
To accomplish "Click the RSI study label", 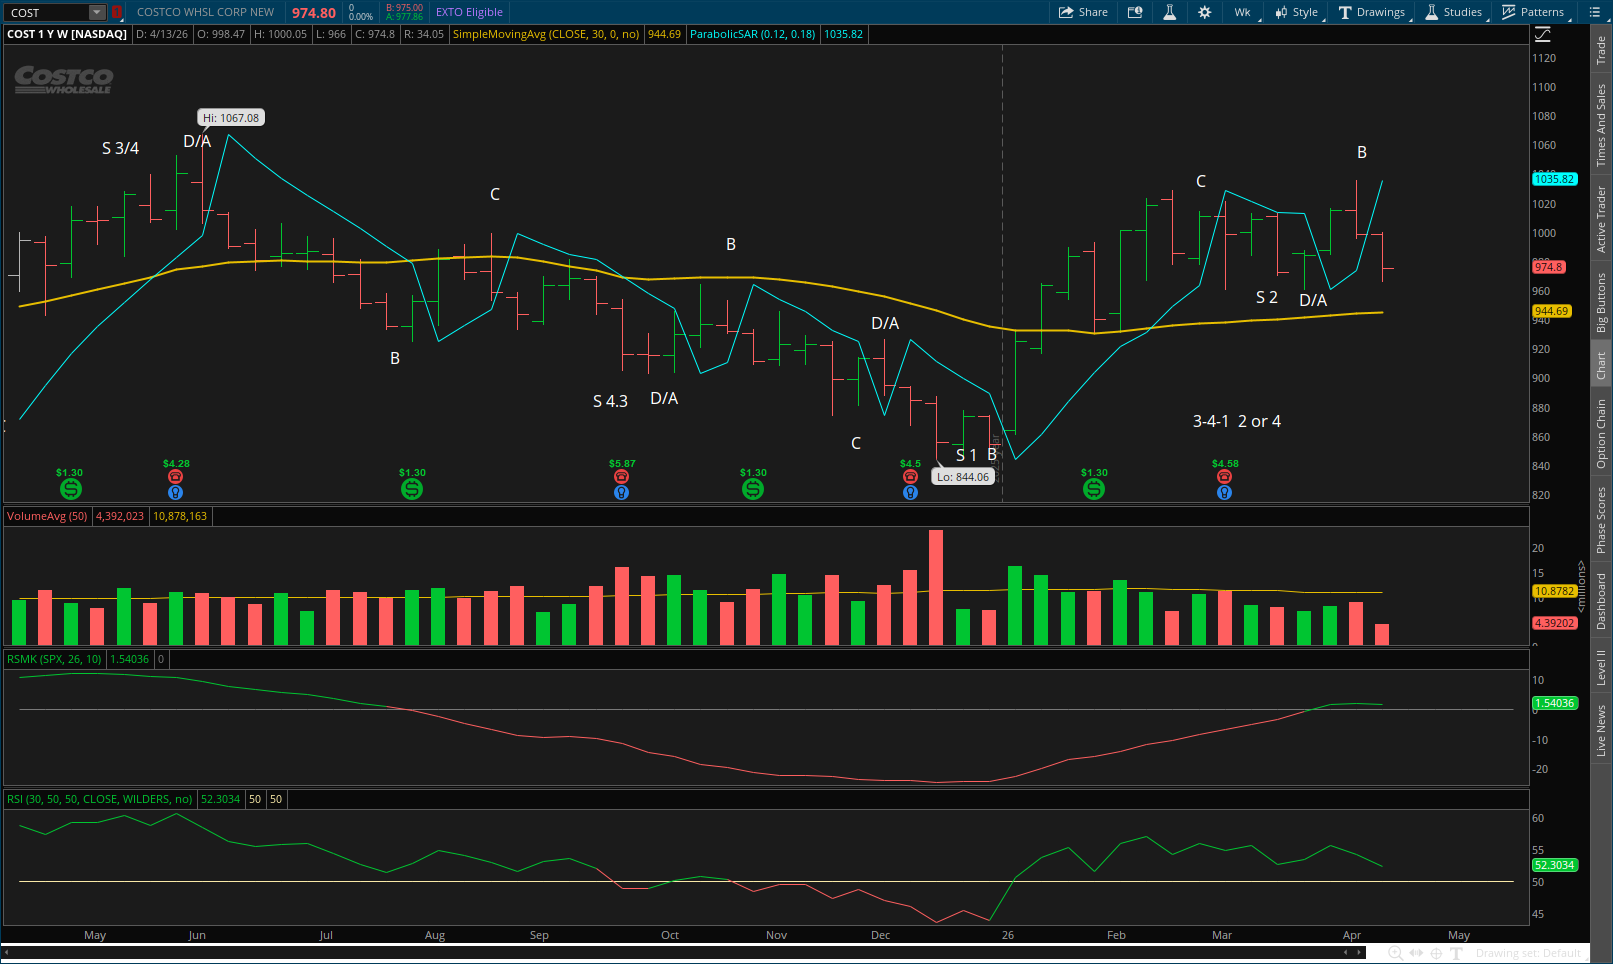I will coord(100,799).
